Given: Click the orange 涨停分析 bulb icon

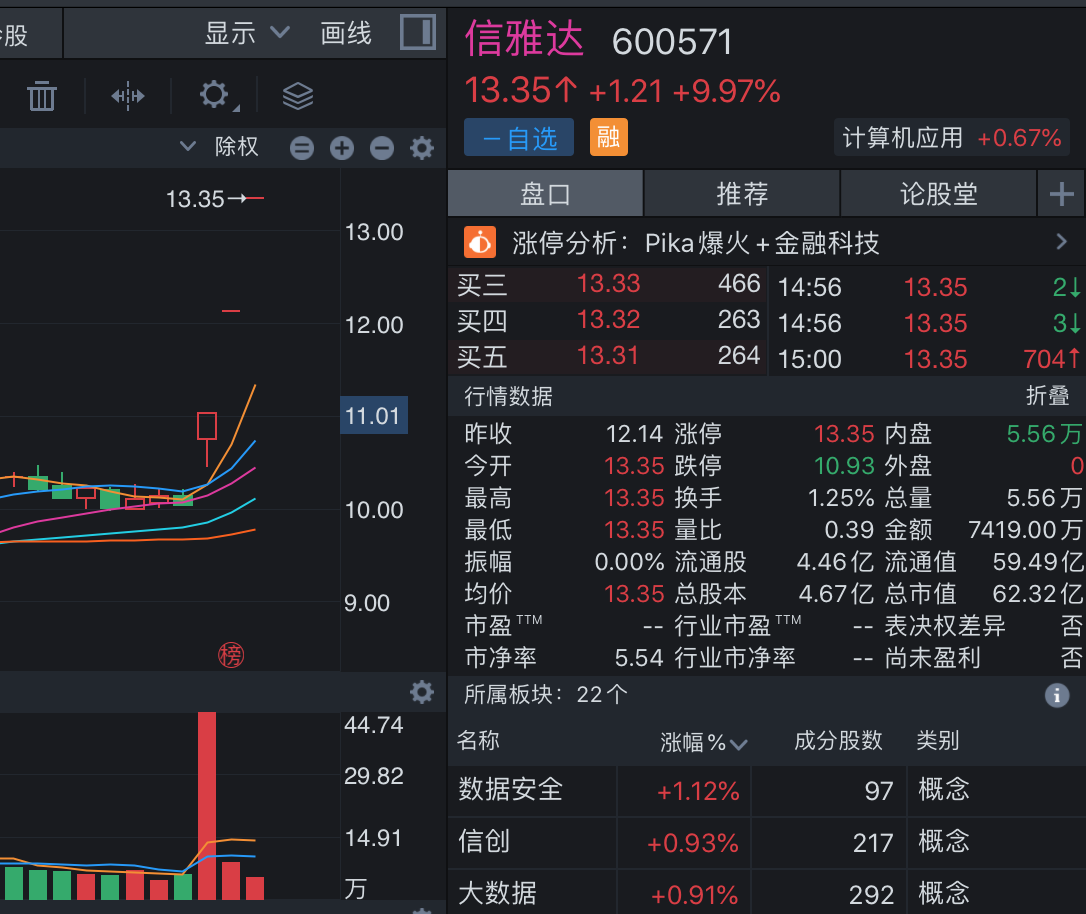Looking at the screenshot, I should coord(480,242).
